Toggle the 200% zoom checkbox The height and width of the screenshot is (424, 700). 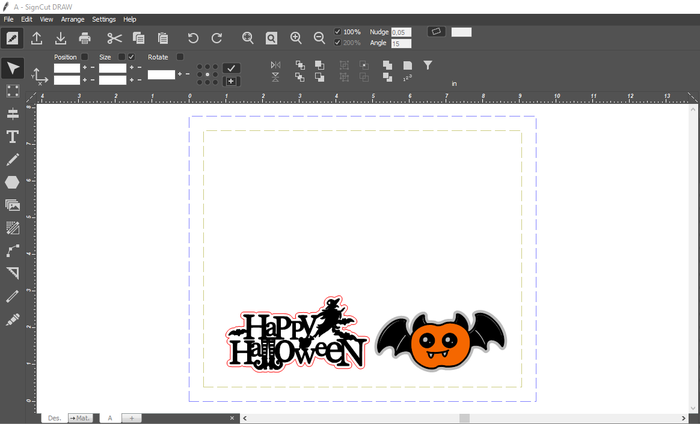pos(338,42)
